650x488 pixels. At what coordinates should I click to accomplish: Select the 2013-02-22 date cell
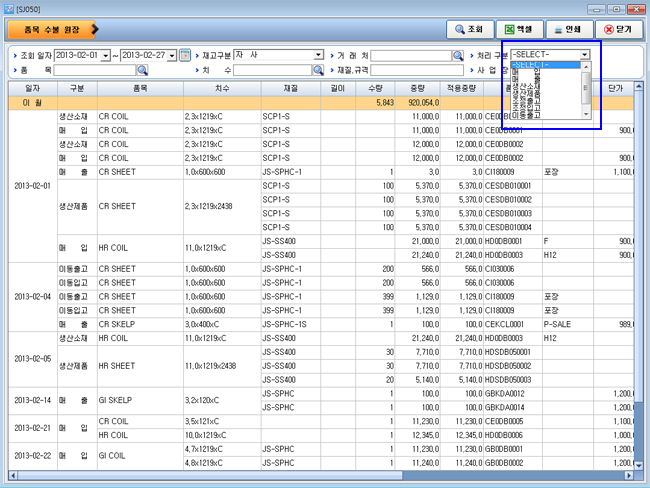click(x=33, y=456)
